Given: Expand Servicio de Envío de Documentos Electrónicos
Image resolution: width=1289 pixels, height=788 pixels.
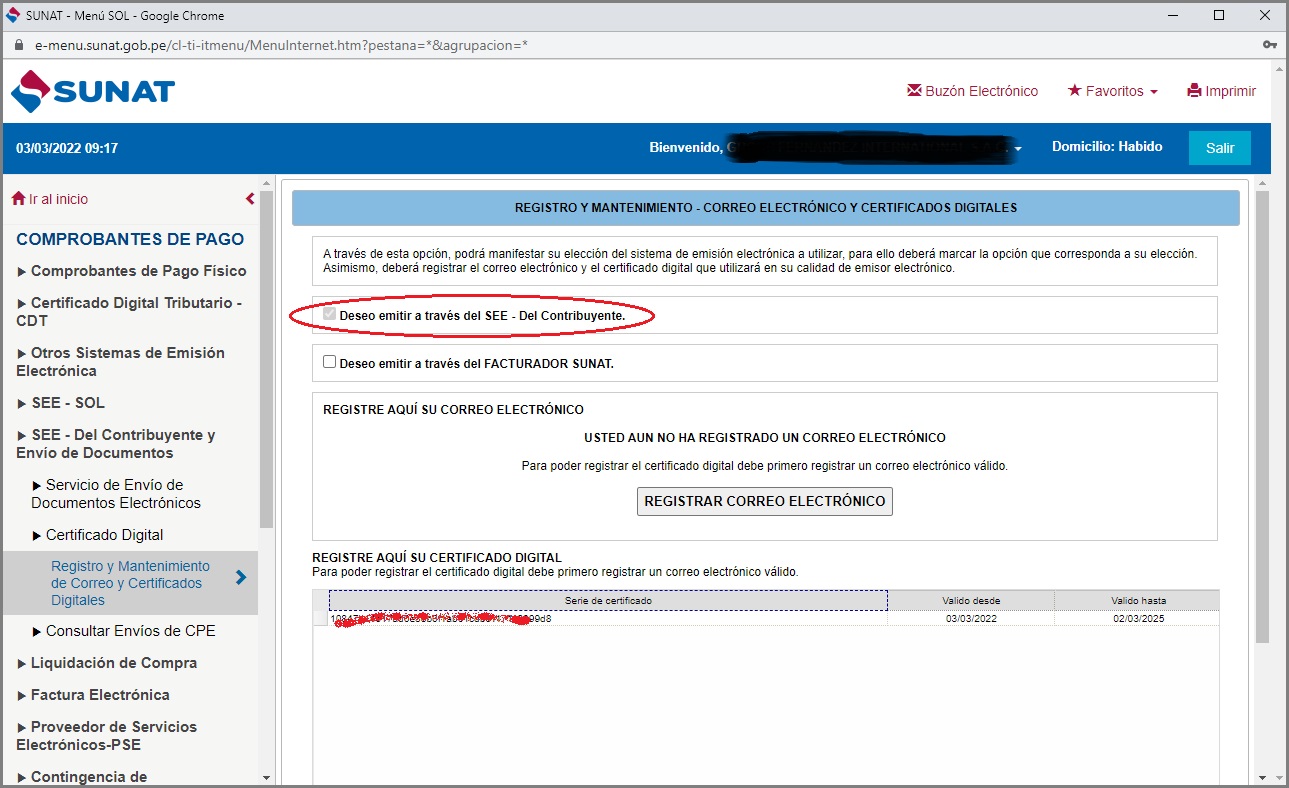Looking at the screenshot, I should [x=116, y=494].
